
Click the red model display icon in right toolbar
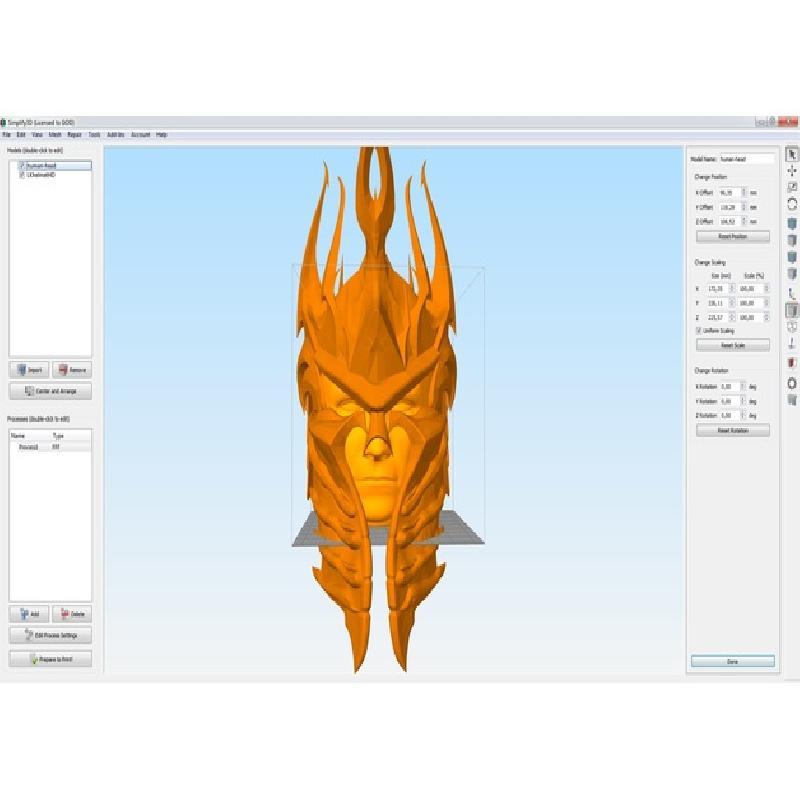click(x=792, y=362)
